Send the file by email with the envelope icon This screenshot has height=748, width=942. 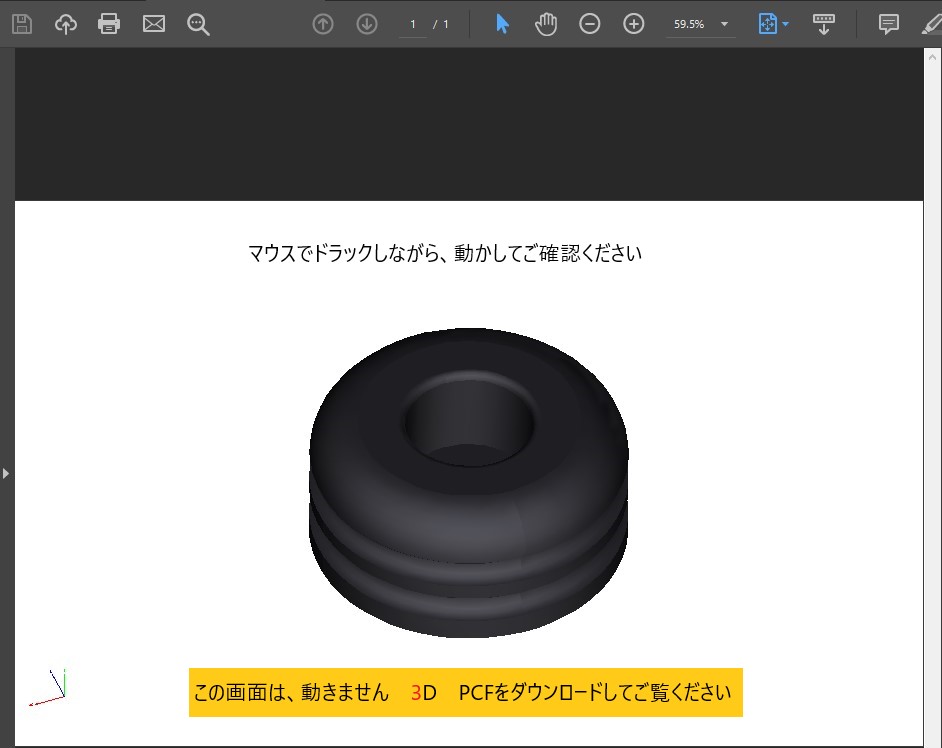click(154, 24)
